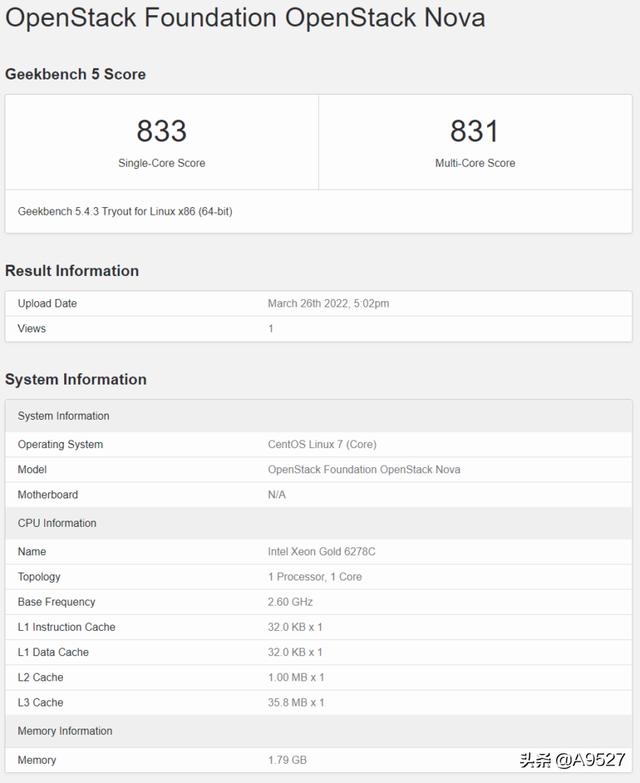
Task: Click the System Information section heading
Action: coord(76,379)
